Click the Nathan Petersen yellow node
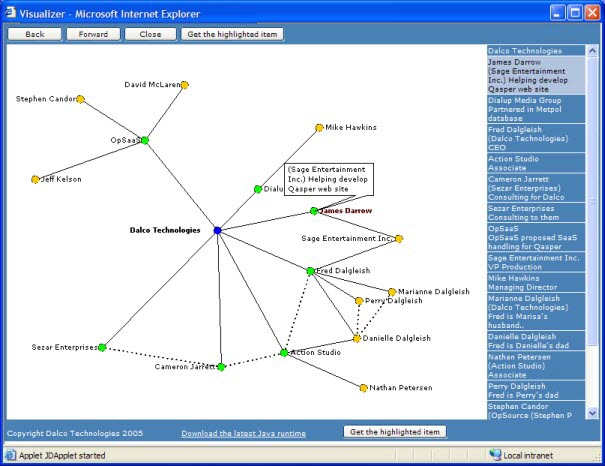 point(363,388)
